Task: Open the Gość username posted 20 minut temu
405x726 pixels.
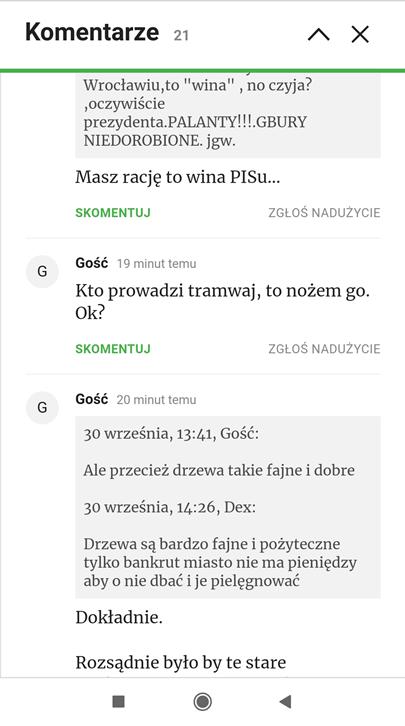Action: [x=92, y=400]
